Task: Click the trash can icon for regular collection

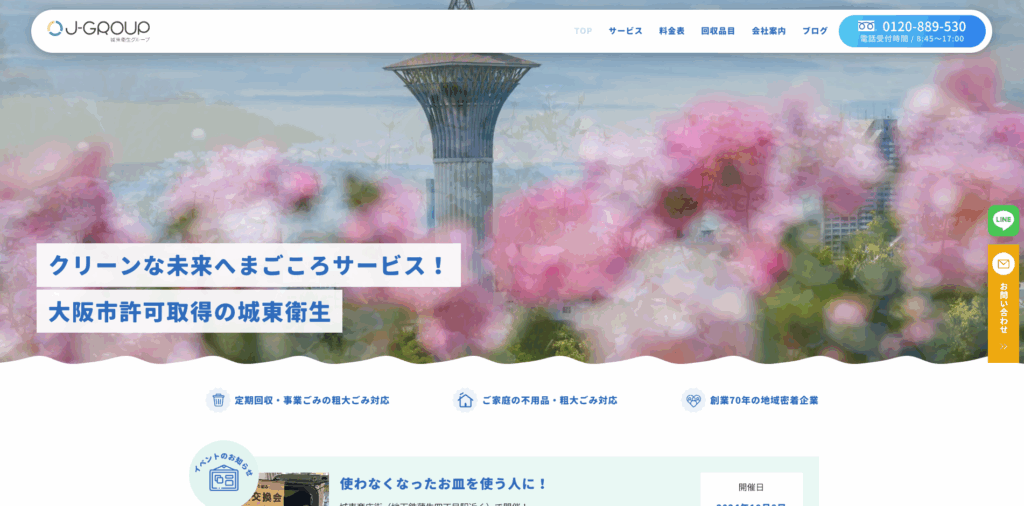Action: point(217,400)
